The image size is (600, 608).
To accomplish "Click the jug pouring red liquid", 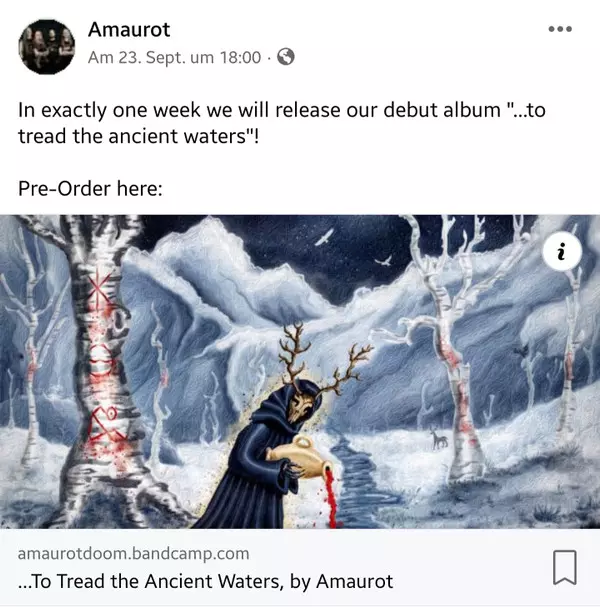I will coord(299,458).
